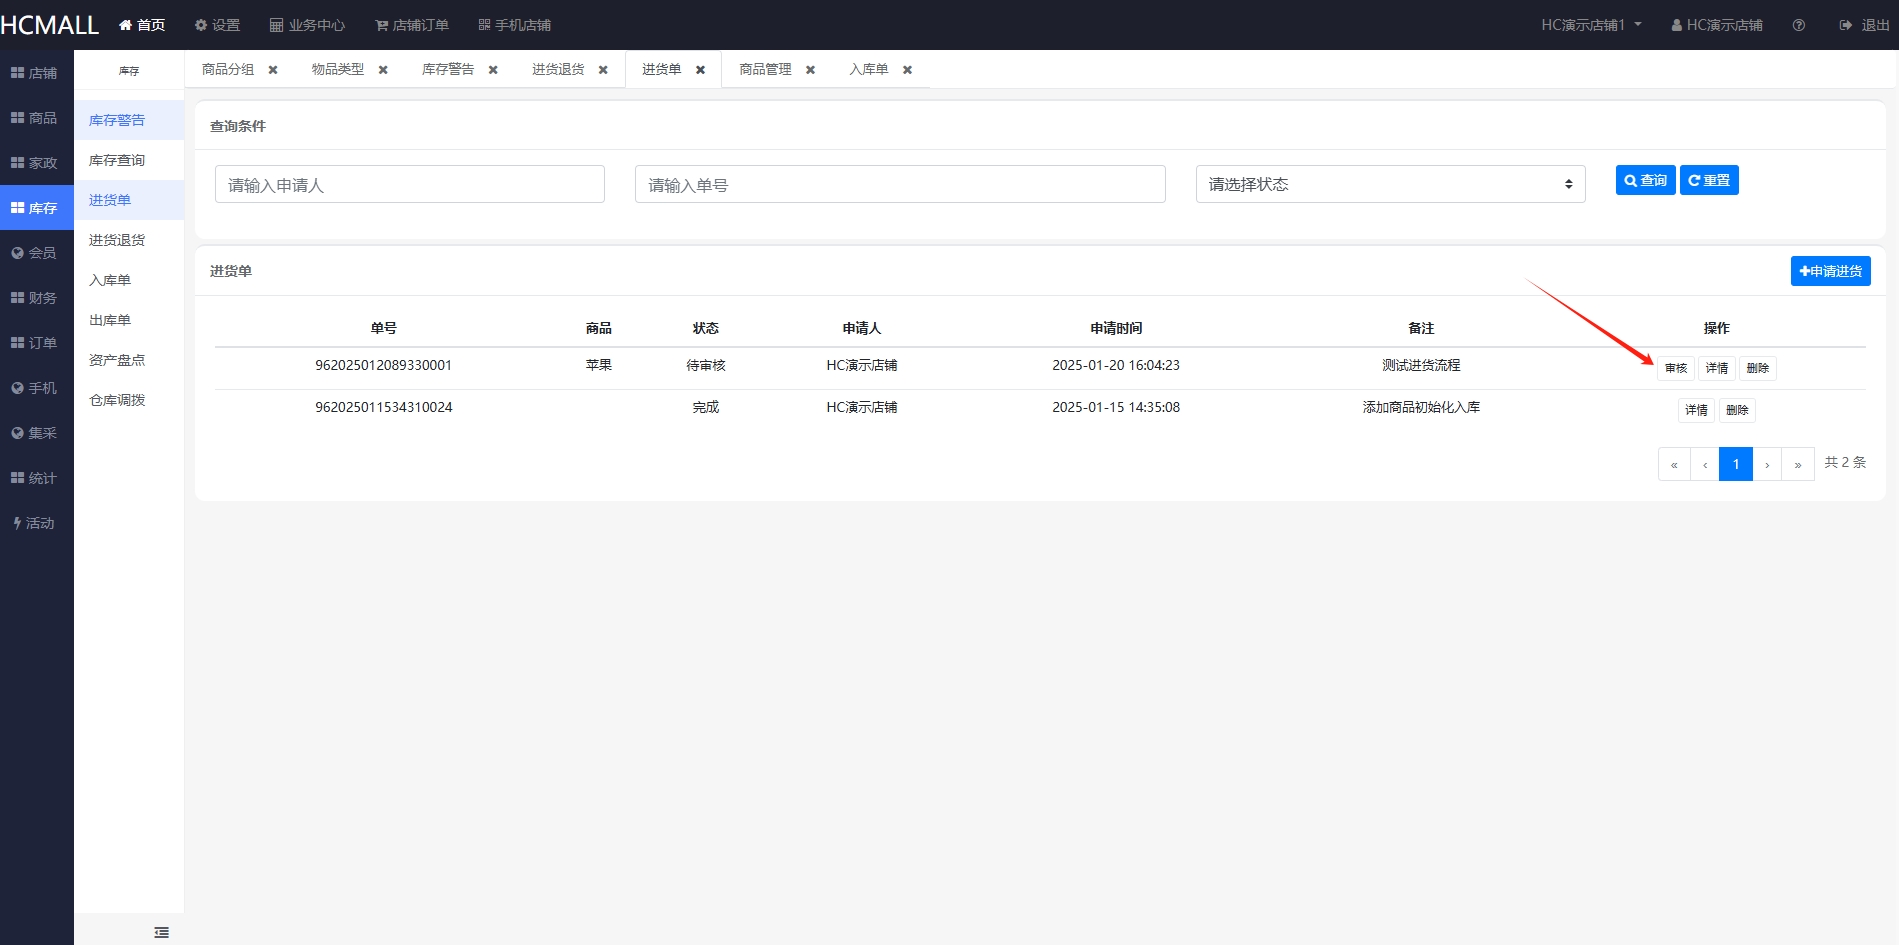Switch to the 商品分组 tab

coord(228,69)
